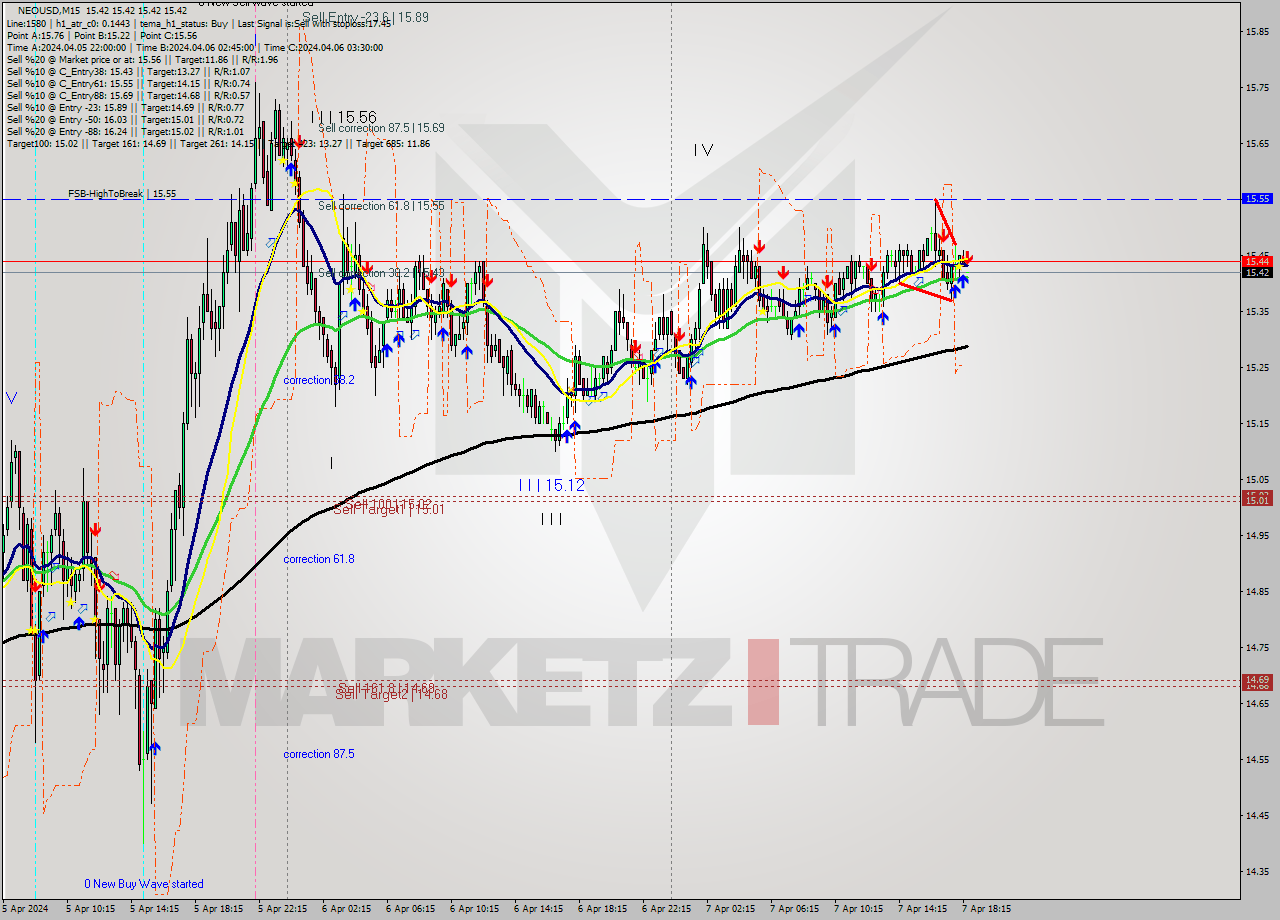The height and width of the screenshot is (920, 1280).
Task: Click the 'Sell correction 61.8 | 15.55' label
Action: (381, 206)
